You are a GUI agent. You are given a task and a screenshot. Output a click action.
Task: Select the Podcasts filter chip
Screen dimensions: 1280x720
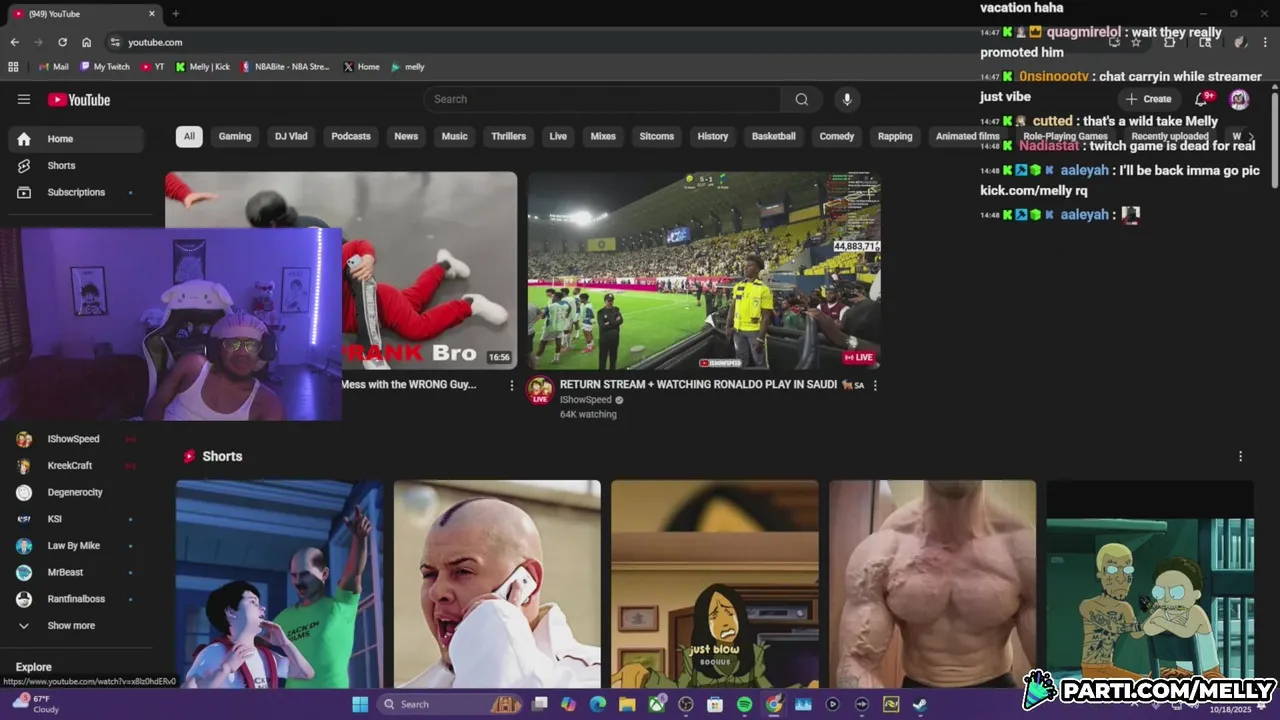click(x=351, y=136)
